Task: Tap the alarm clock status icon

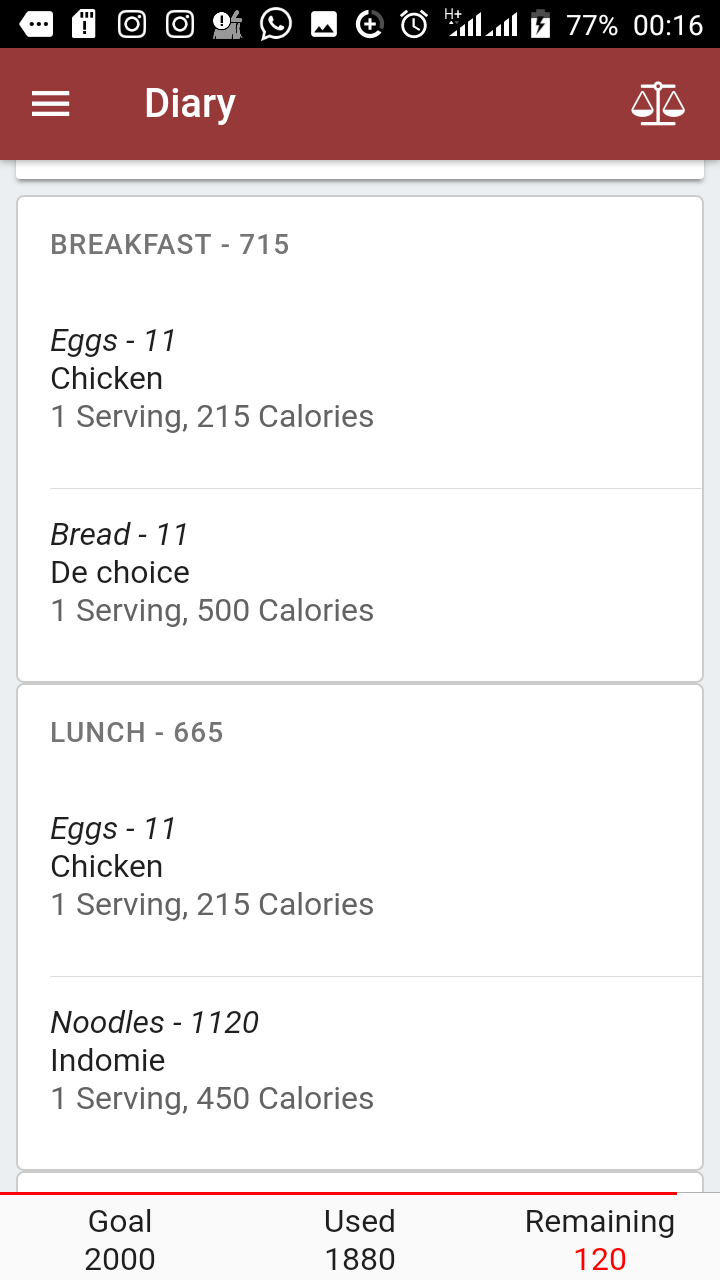Action: [414, 24]
